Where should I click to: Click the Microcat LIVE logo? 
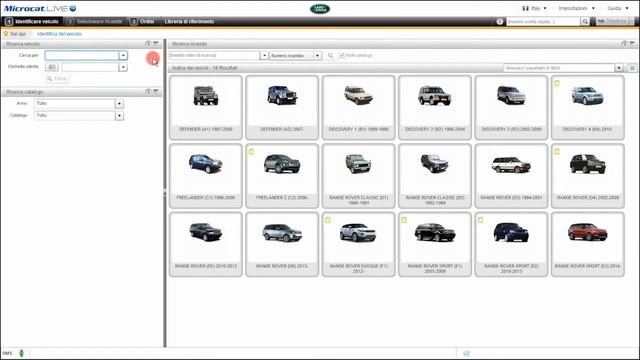(40, 8)
